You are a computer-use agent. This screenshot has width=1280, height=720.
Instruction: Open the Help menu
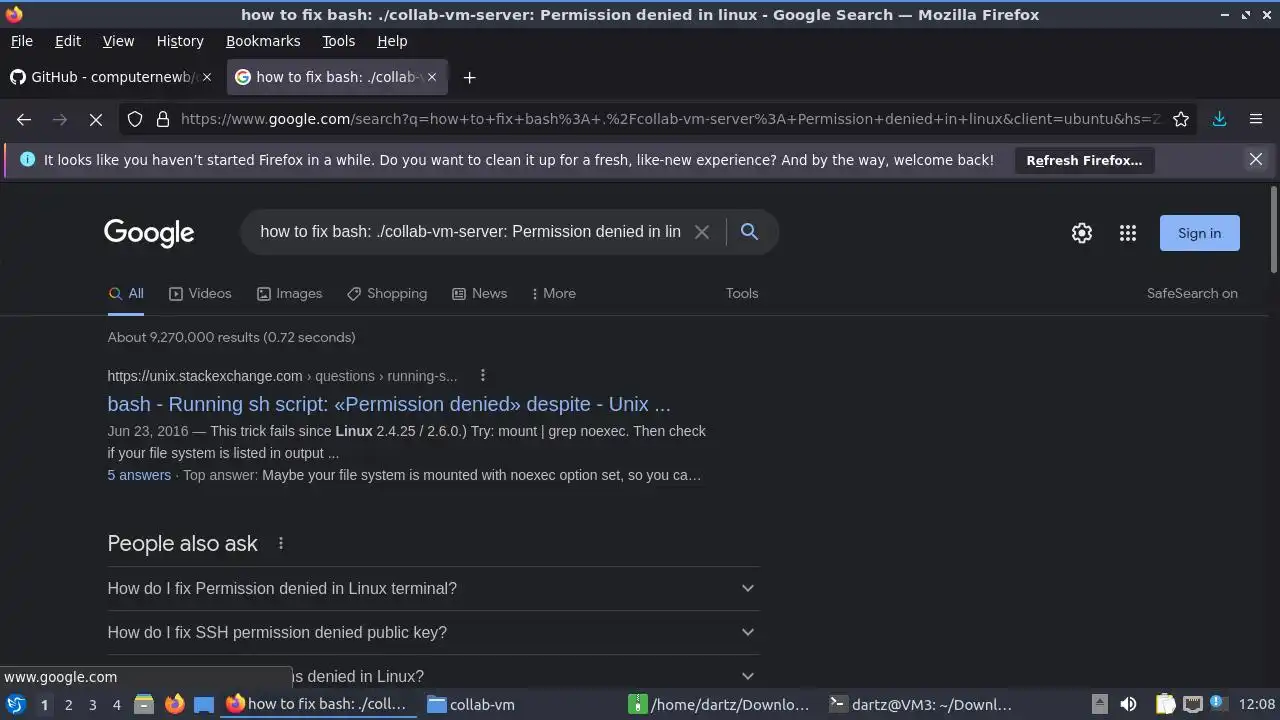coord(392,41)
